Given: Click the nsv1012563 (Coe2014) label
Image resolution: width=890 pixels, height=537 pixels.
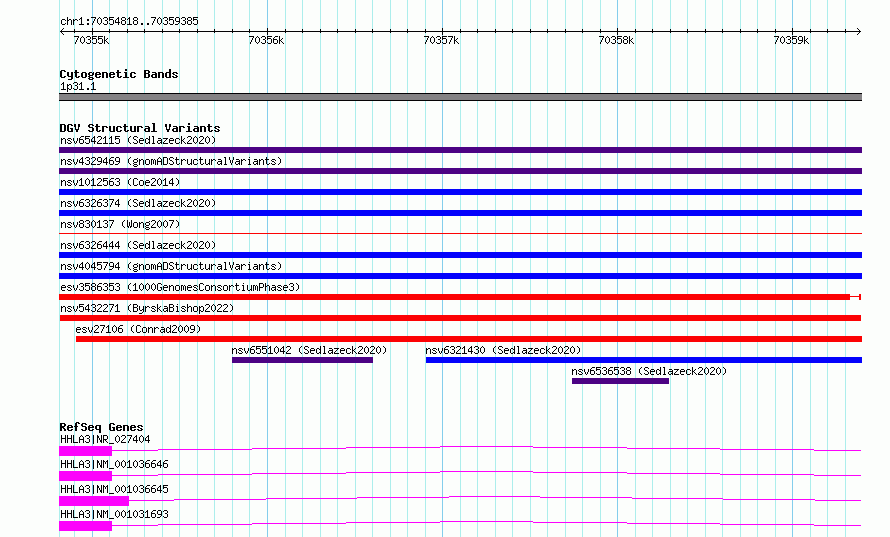Looking at the screenshot, I should point(120,182).
